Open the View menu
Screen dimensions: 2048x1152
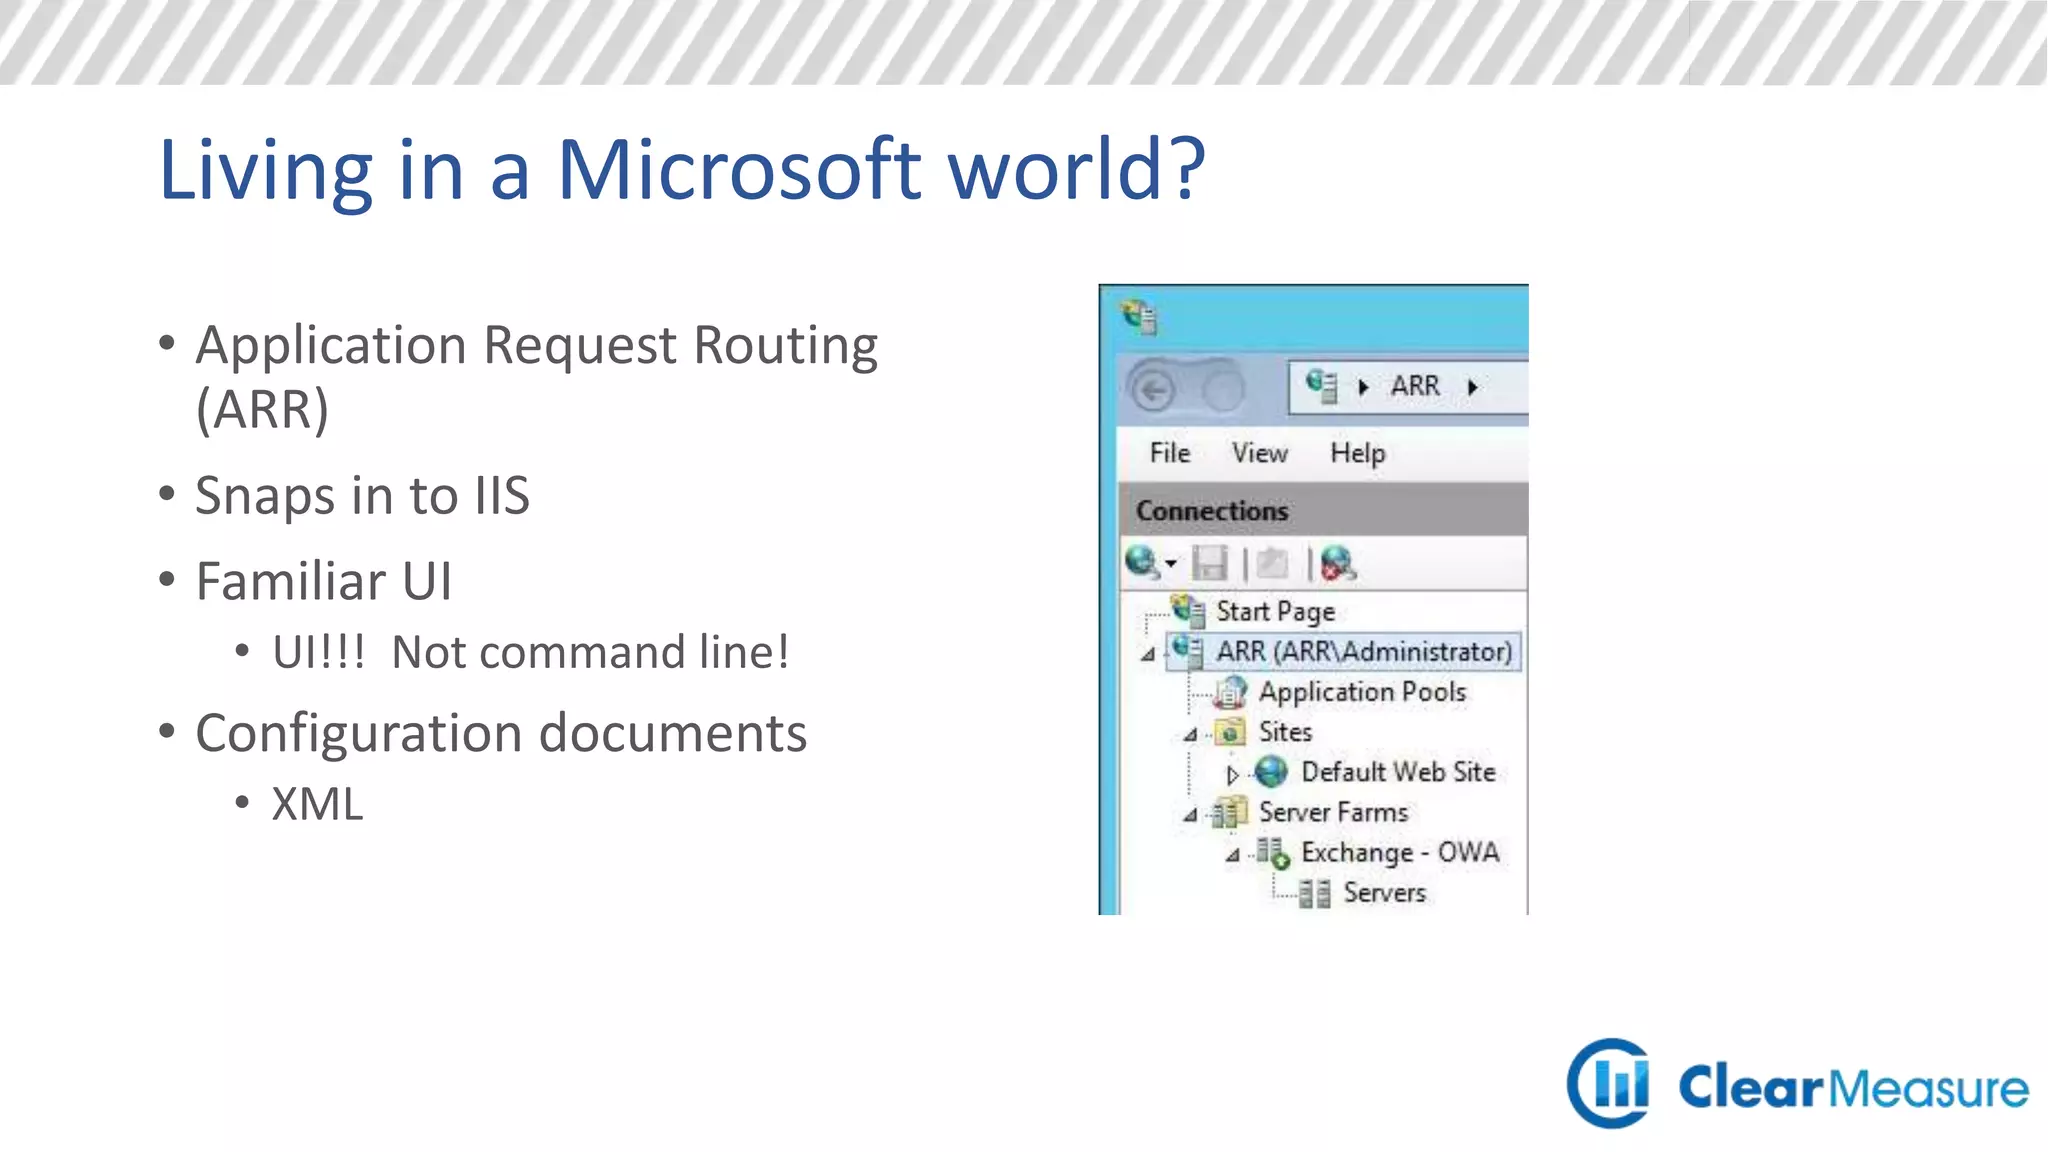tap(1259, 453)
